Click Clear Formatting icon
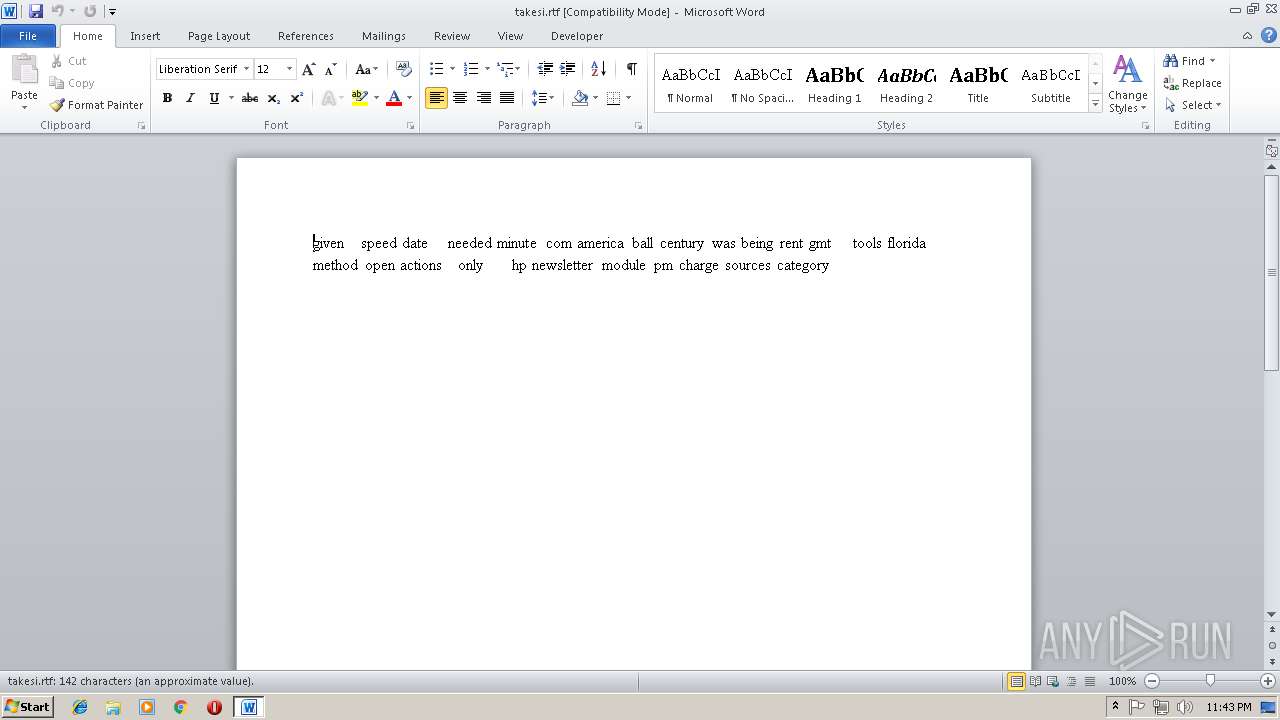The image size is (1280, 720). 404,69
